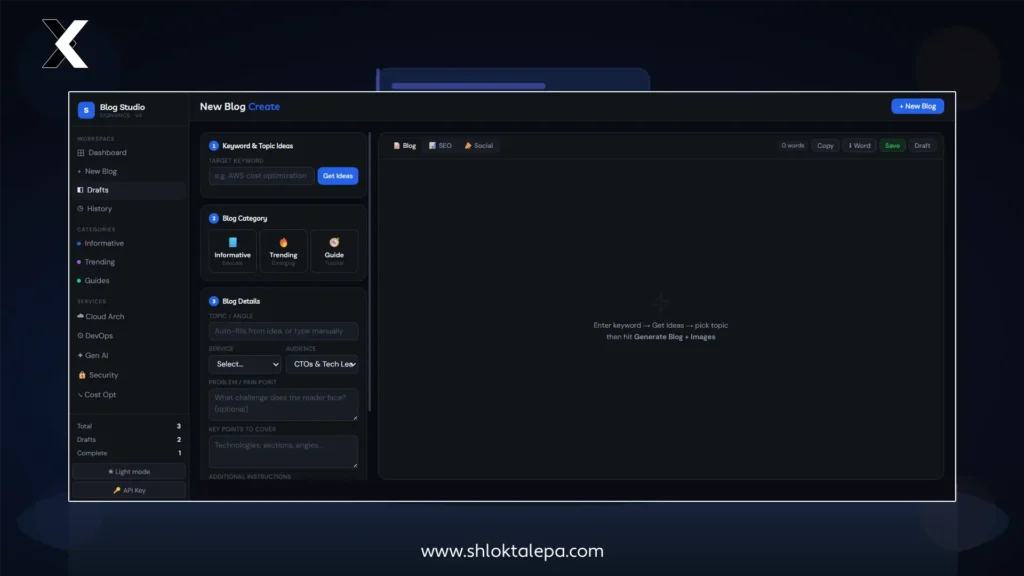The image size is (1024, 576).
Task: Open the Drafts sidebar item
Action: tap(128, 190)
